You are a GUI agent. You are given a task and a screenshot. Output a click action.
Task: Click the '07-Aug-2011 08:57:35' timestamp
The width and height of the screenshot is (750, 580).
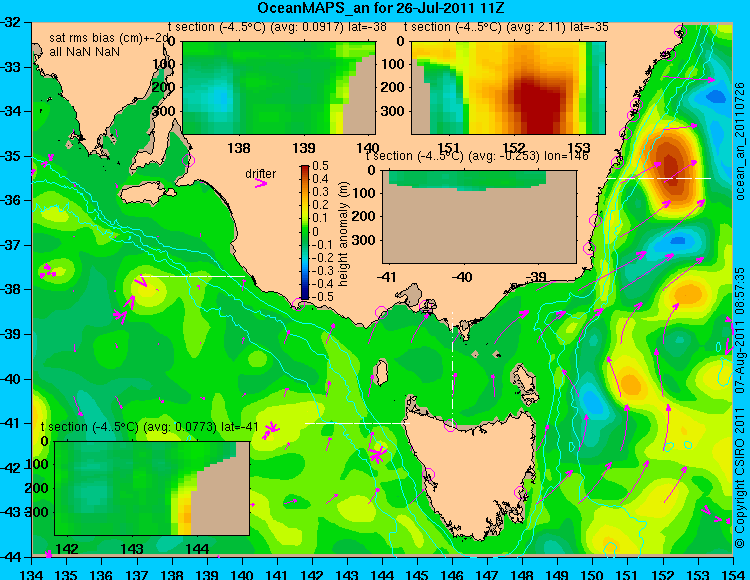740,330
